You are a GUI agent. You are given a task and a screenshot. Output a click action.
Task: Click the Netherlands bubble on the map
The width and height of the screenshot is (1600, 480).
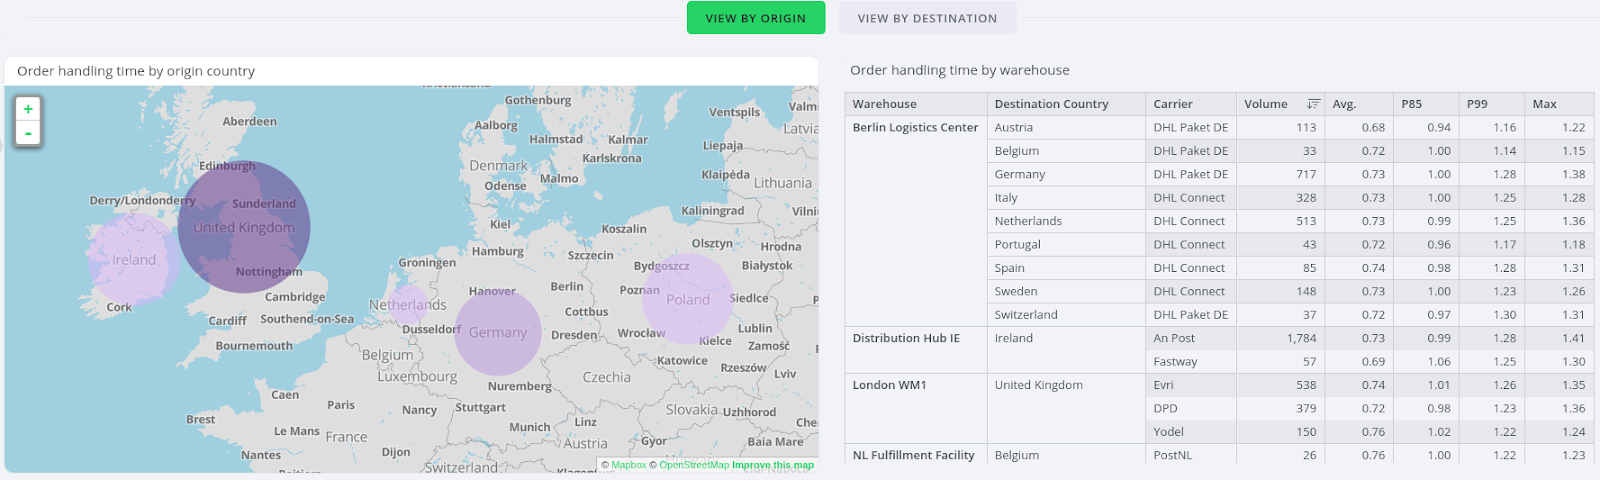click(408, 305)
